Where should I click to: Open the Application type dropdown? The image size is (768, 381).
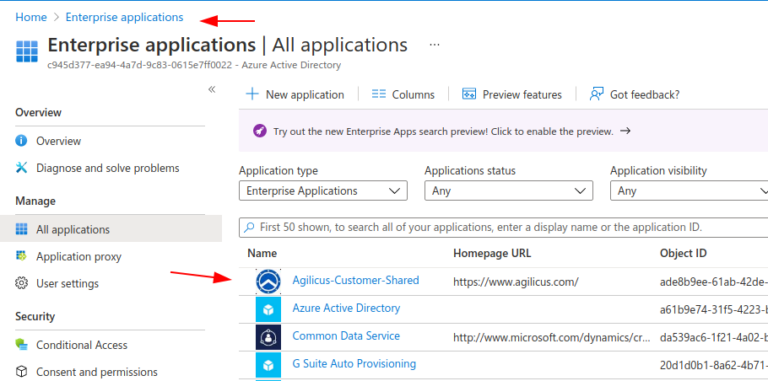tap(323, 190)
